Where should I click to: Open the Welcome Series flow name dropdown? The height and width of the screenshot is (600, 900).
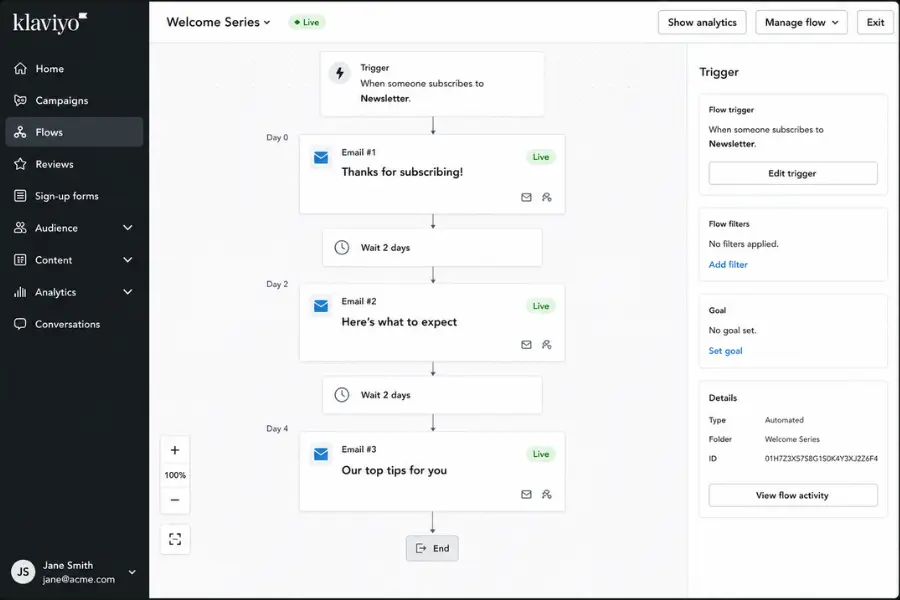pyautogui.click(x=218, y=22)
